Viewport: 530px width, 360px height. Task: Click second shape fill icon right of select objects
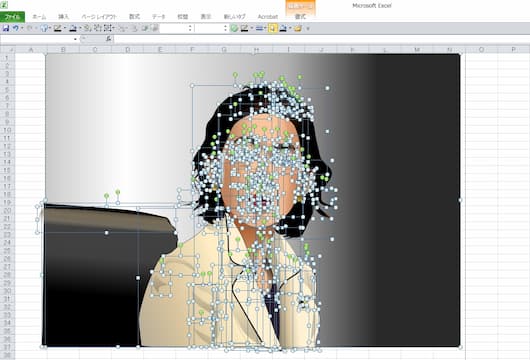coord(283,28)
